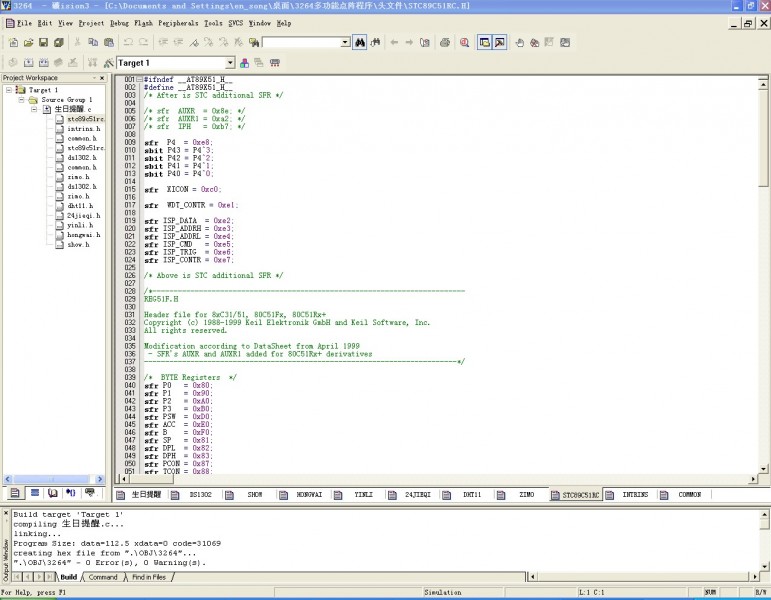Click the Find binoculars icon
Screen dimensions: 771x600
tap(360, 42)
